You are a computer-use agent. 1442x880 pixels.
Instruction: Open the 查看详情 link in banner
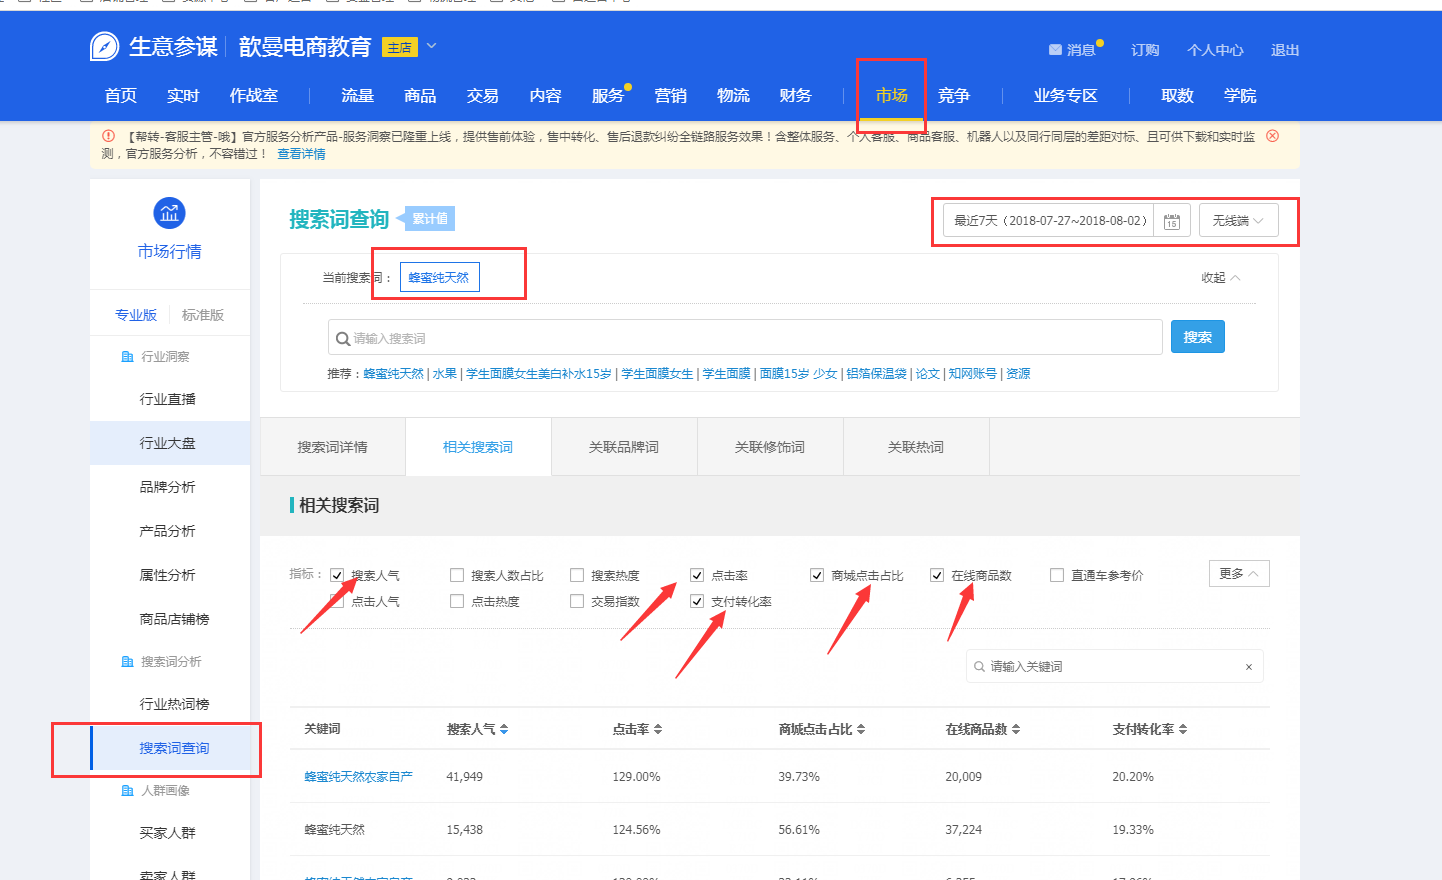coord(301,154)
